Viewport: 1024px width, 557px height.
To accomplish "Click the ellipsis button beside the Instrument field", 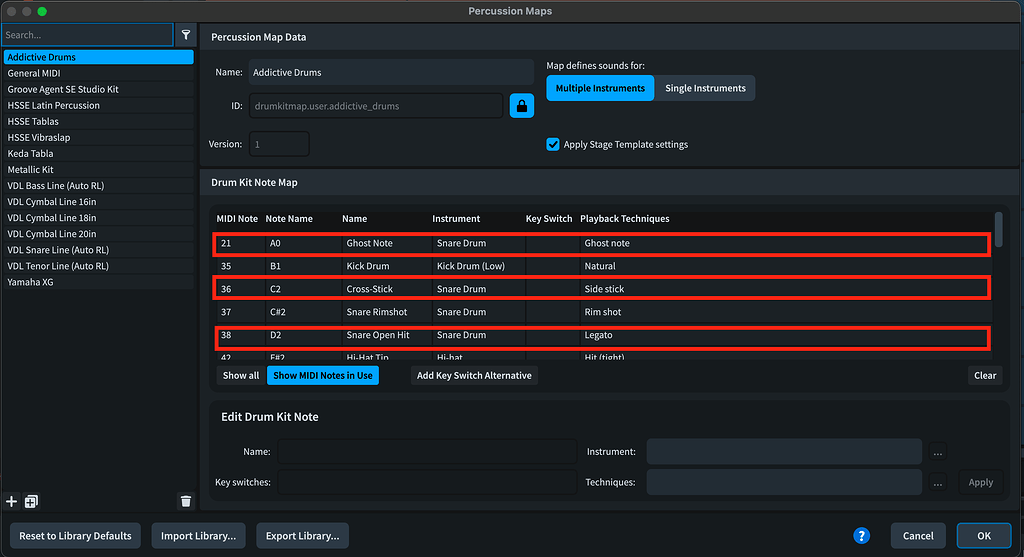I will point(937,452).
